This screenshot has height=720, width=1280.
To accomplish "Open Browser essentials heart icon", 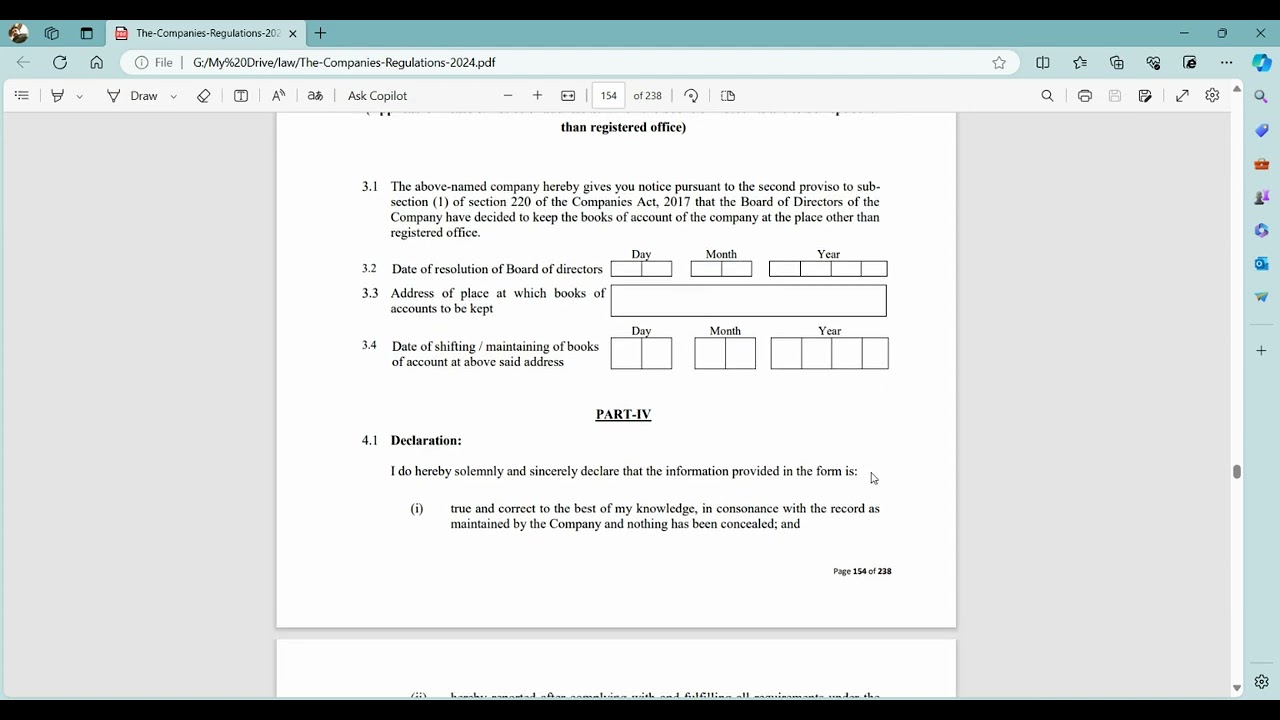I will coord(1153,62).
